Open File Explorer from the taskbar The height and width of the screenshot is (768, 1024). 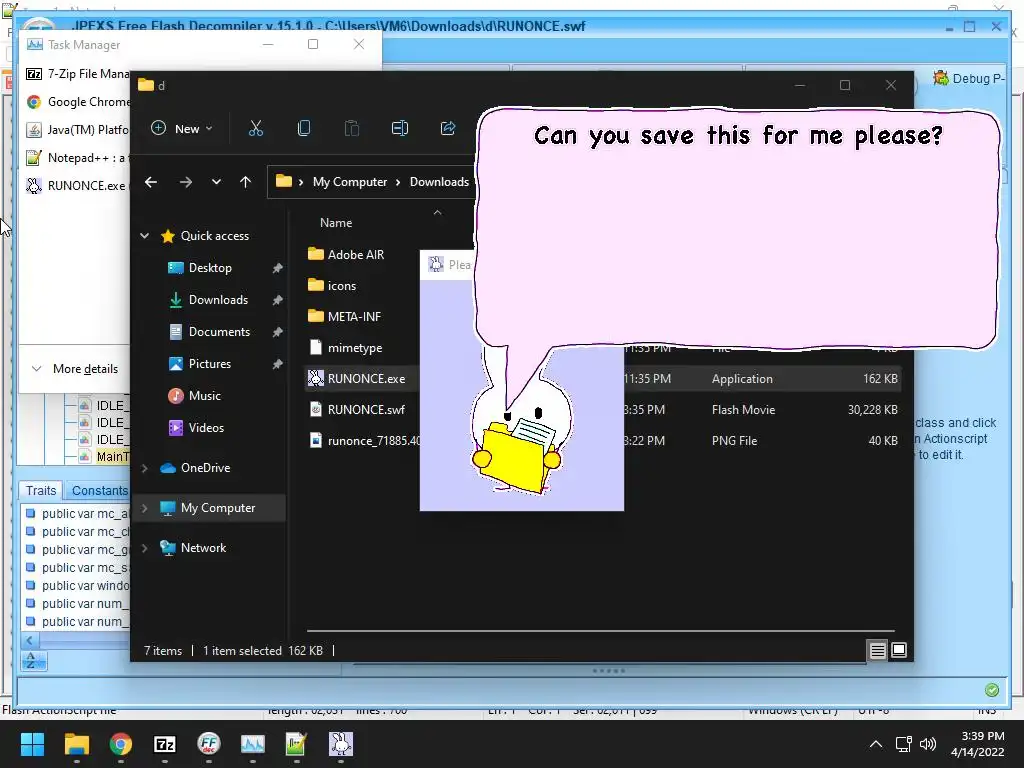coord(76,744)
